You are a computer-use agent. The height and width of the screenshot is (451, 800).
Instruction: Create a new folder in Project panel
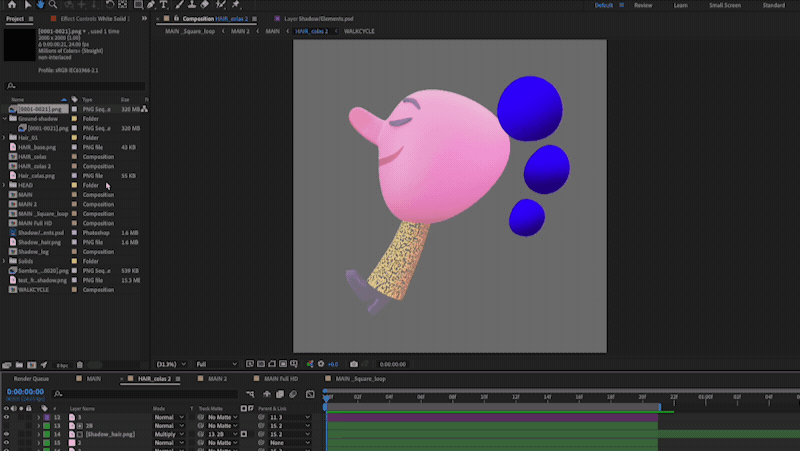point(19,365)
